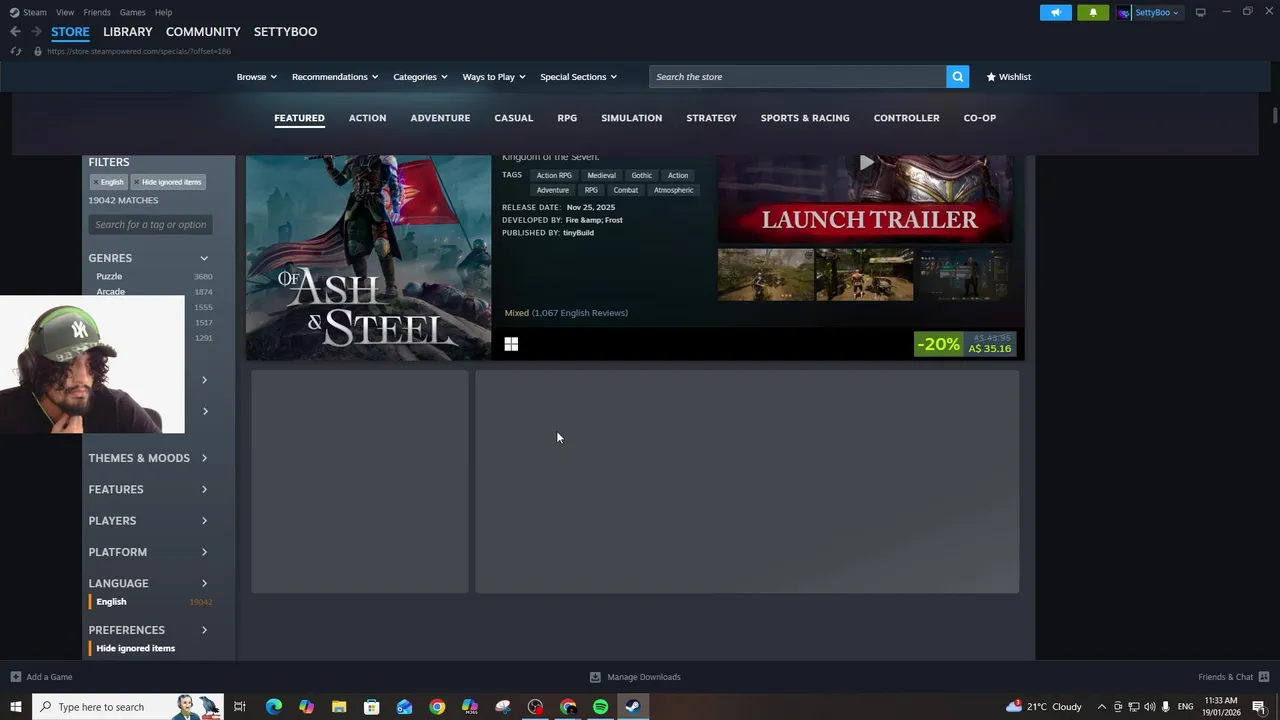Screen dimensions: 1280x720
Task: Launch Microsoft Edge from taskbar
Action: click(x=273, y=707)
